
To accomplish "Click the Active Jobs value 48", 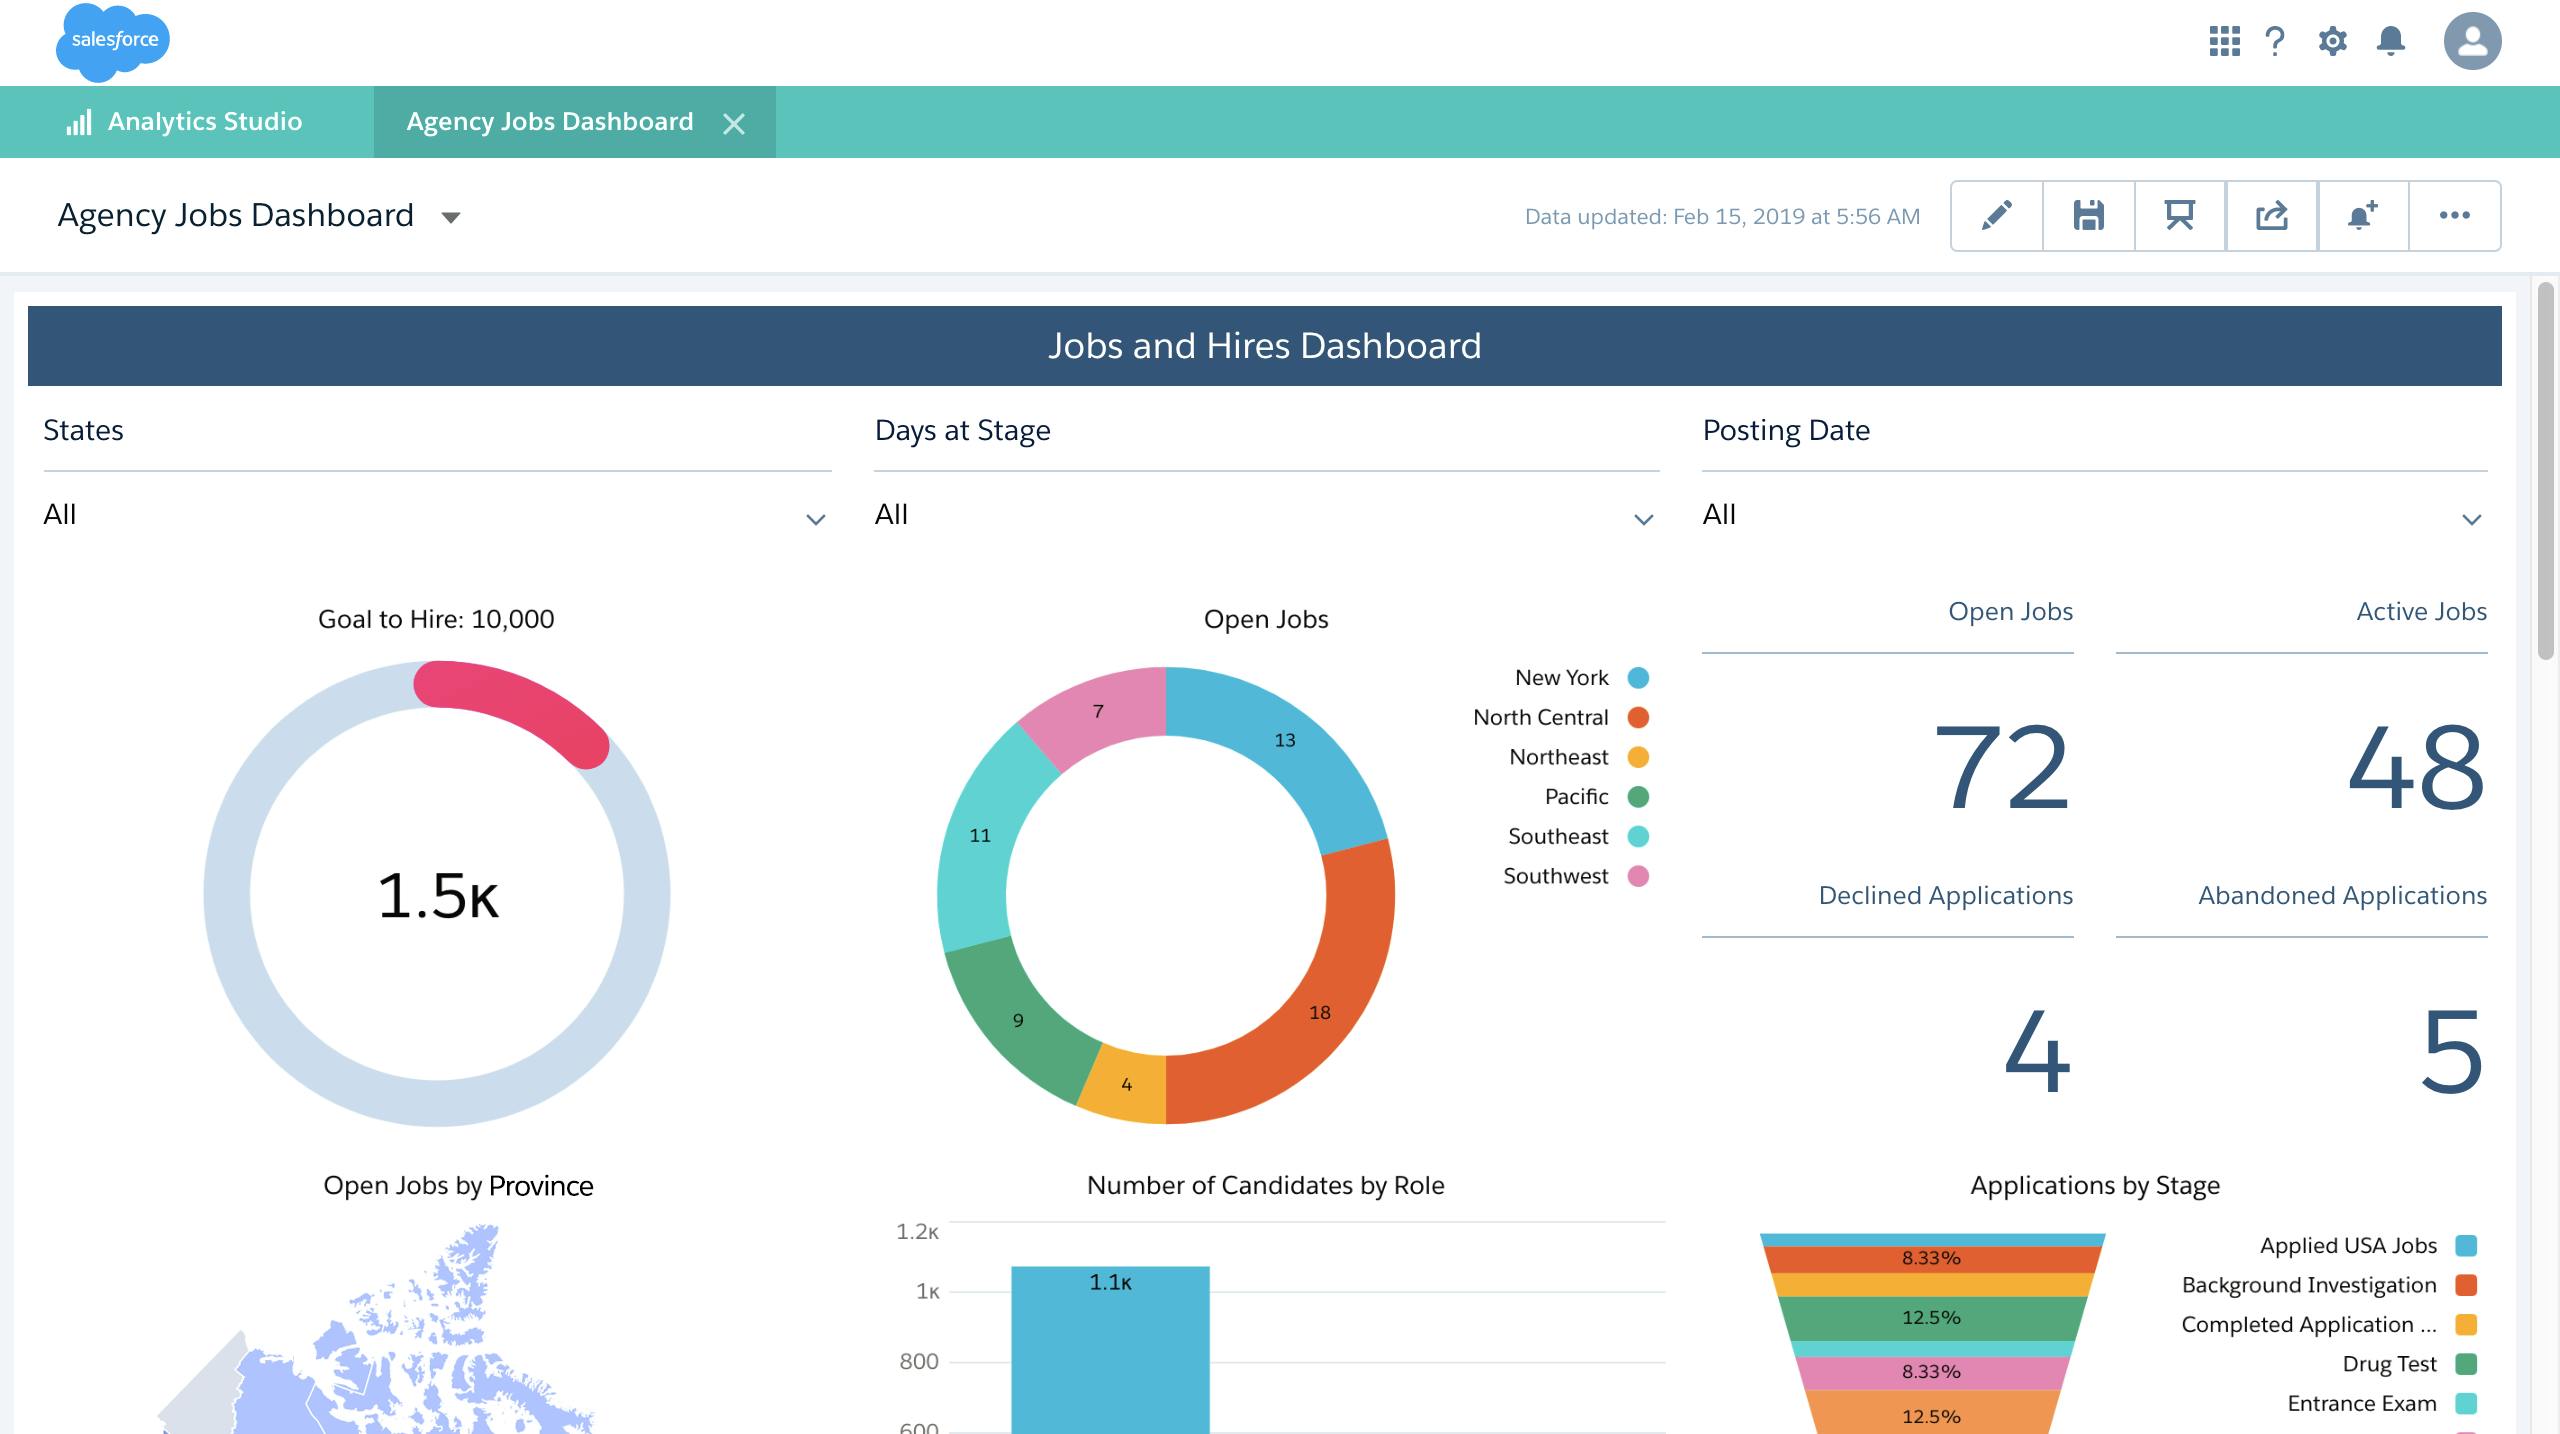I will click(2416, 768).
